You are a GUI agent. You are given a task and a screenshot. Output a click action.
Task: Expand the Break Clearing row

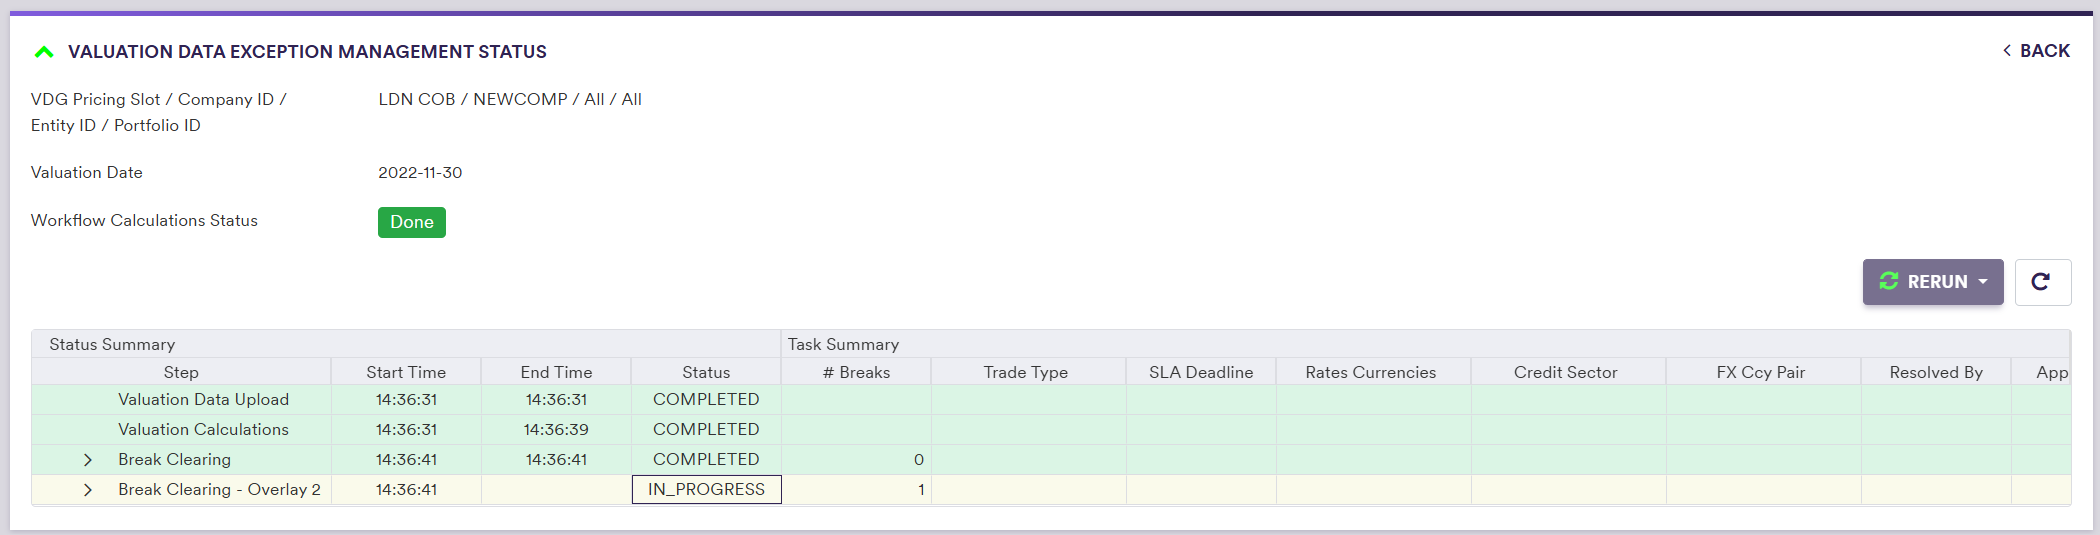[x=88, y=460]
